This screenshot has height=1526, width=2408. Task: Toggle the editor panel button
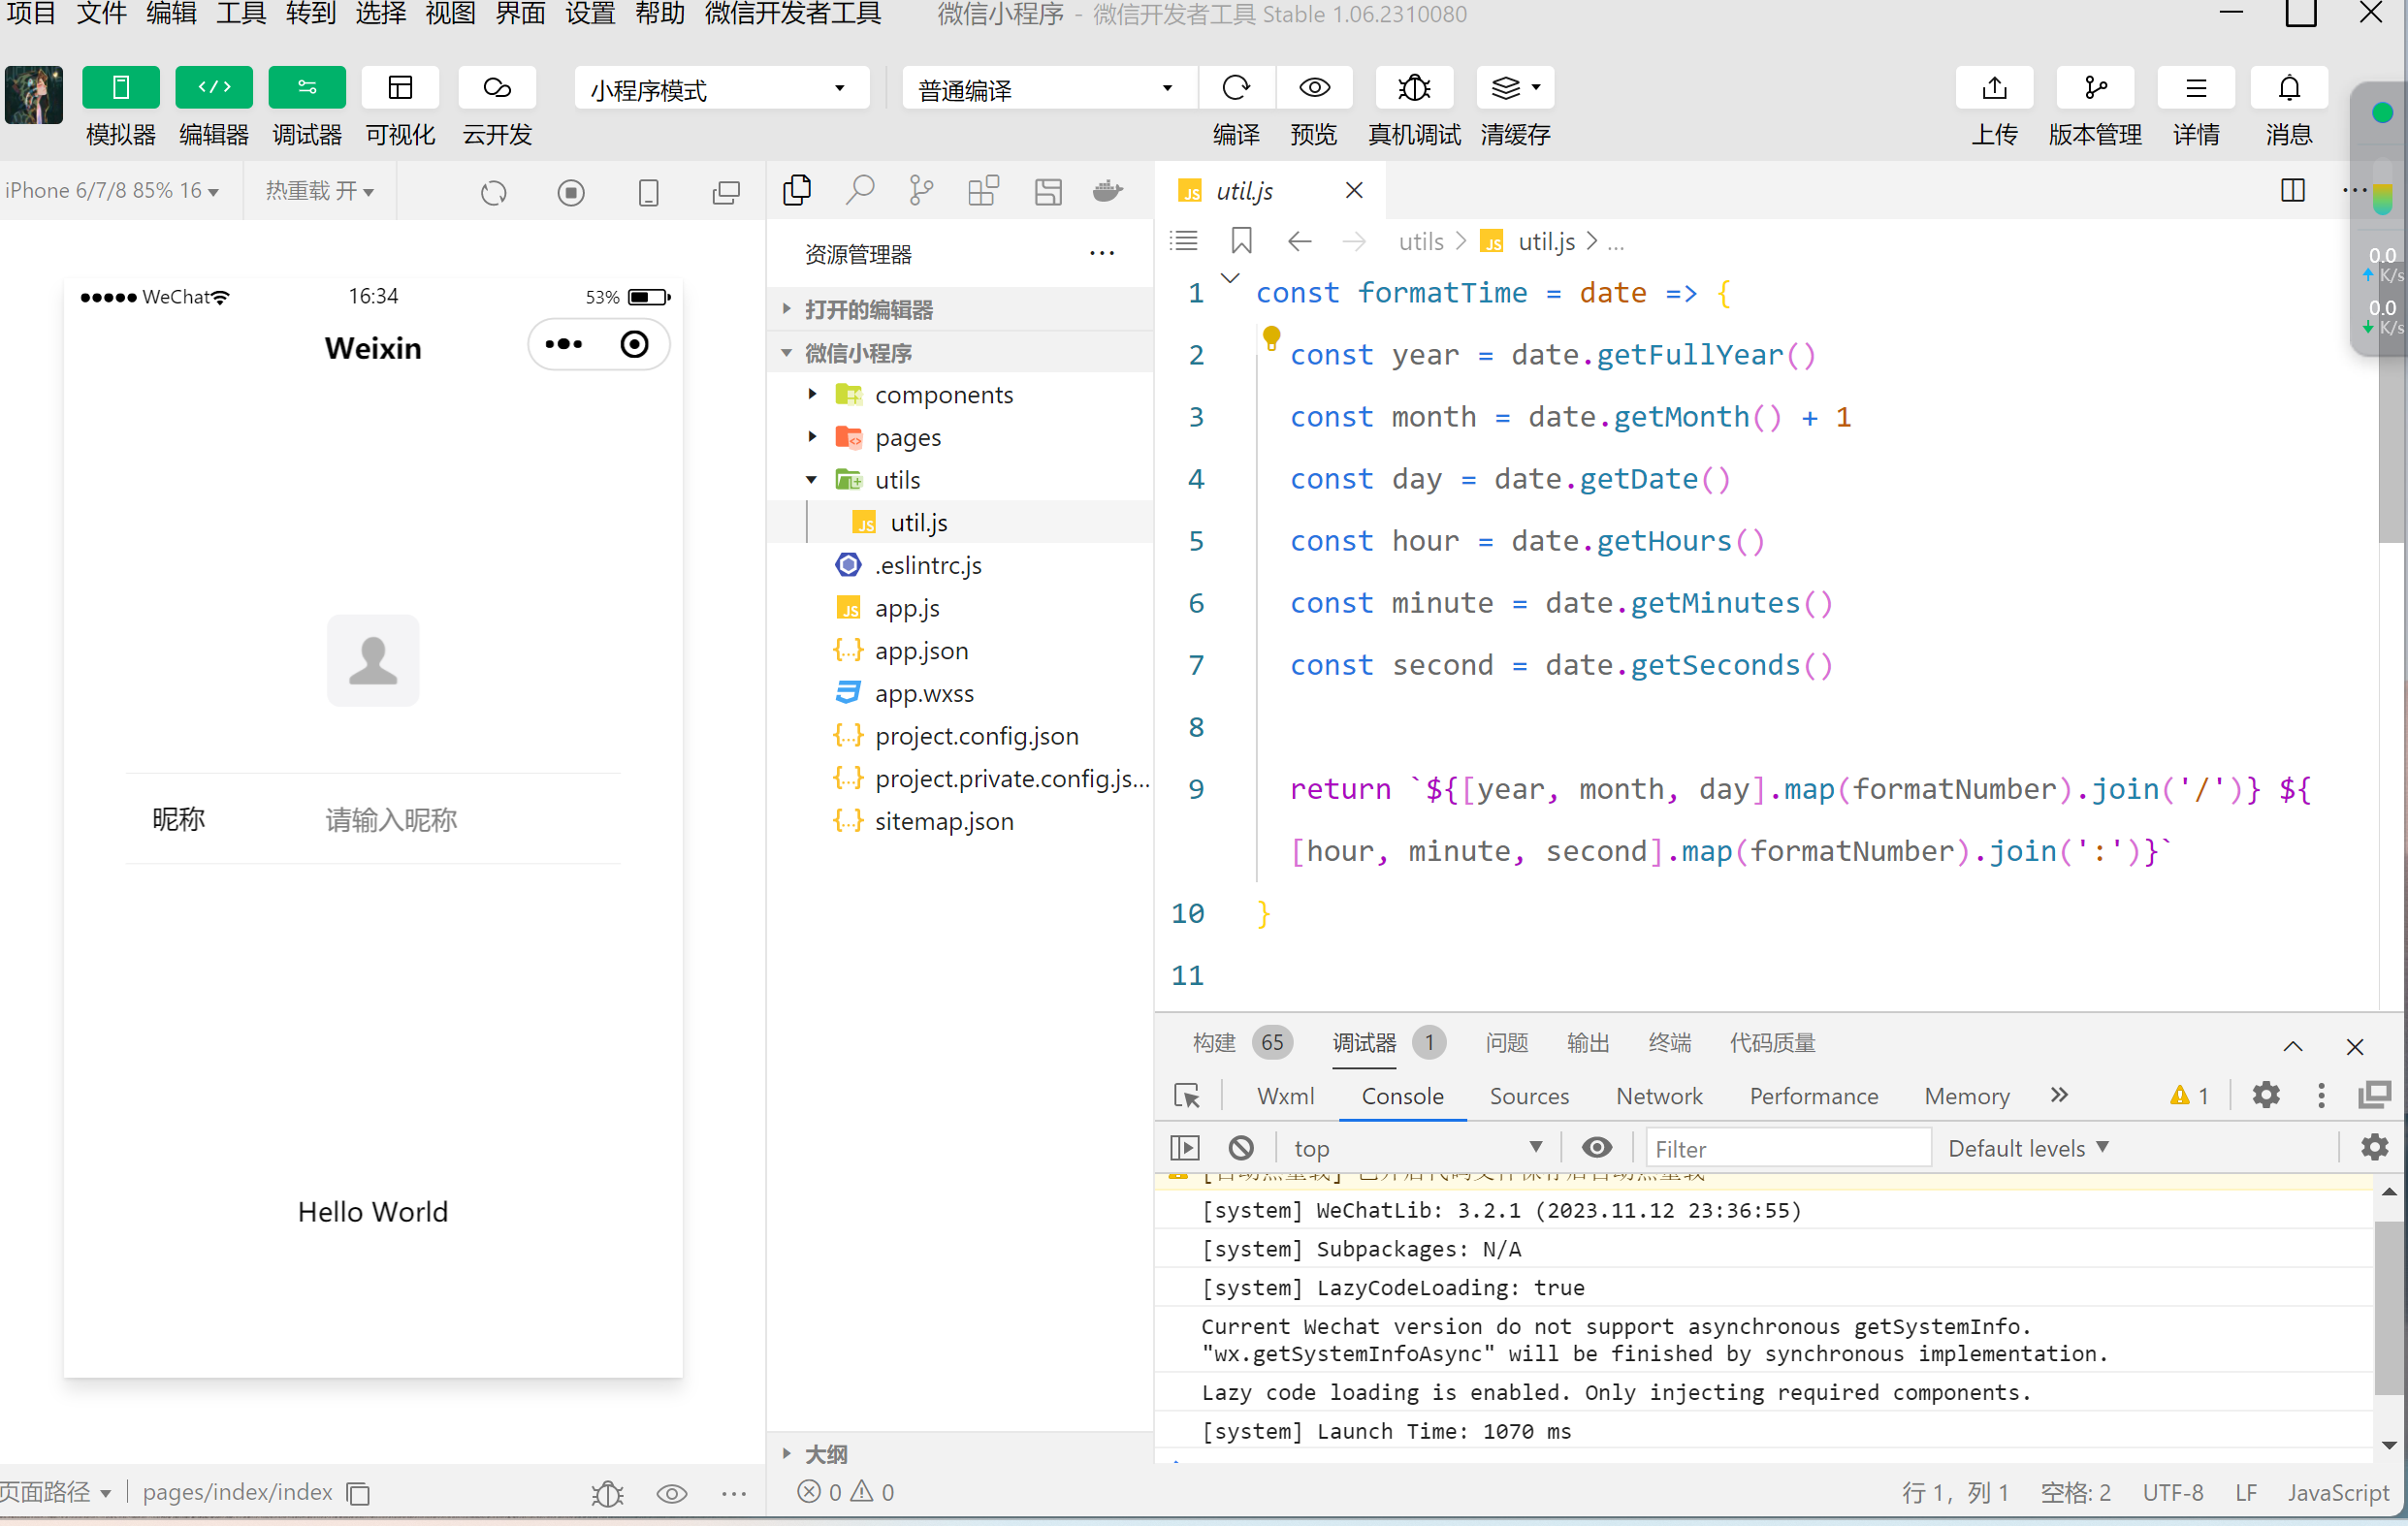(x=214, y=88)
